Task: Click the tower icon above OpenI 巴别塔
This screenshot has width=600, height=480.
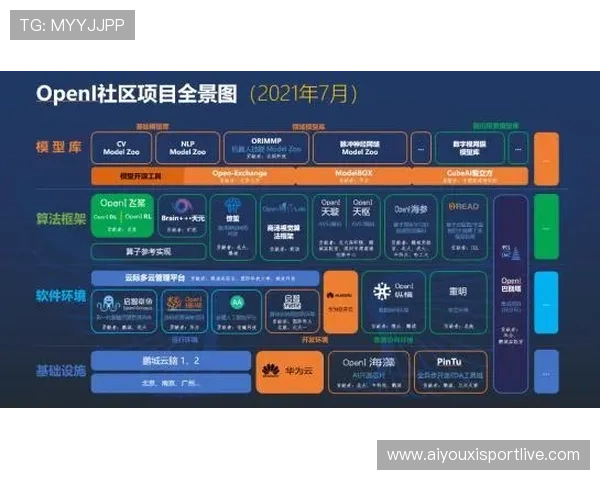Action: click(515, 253)
